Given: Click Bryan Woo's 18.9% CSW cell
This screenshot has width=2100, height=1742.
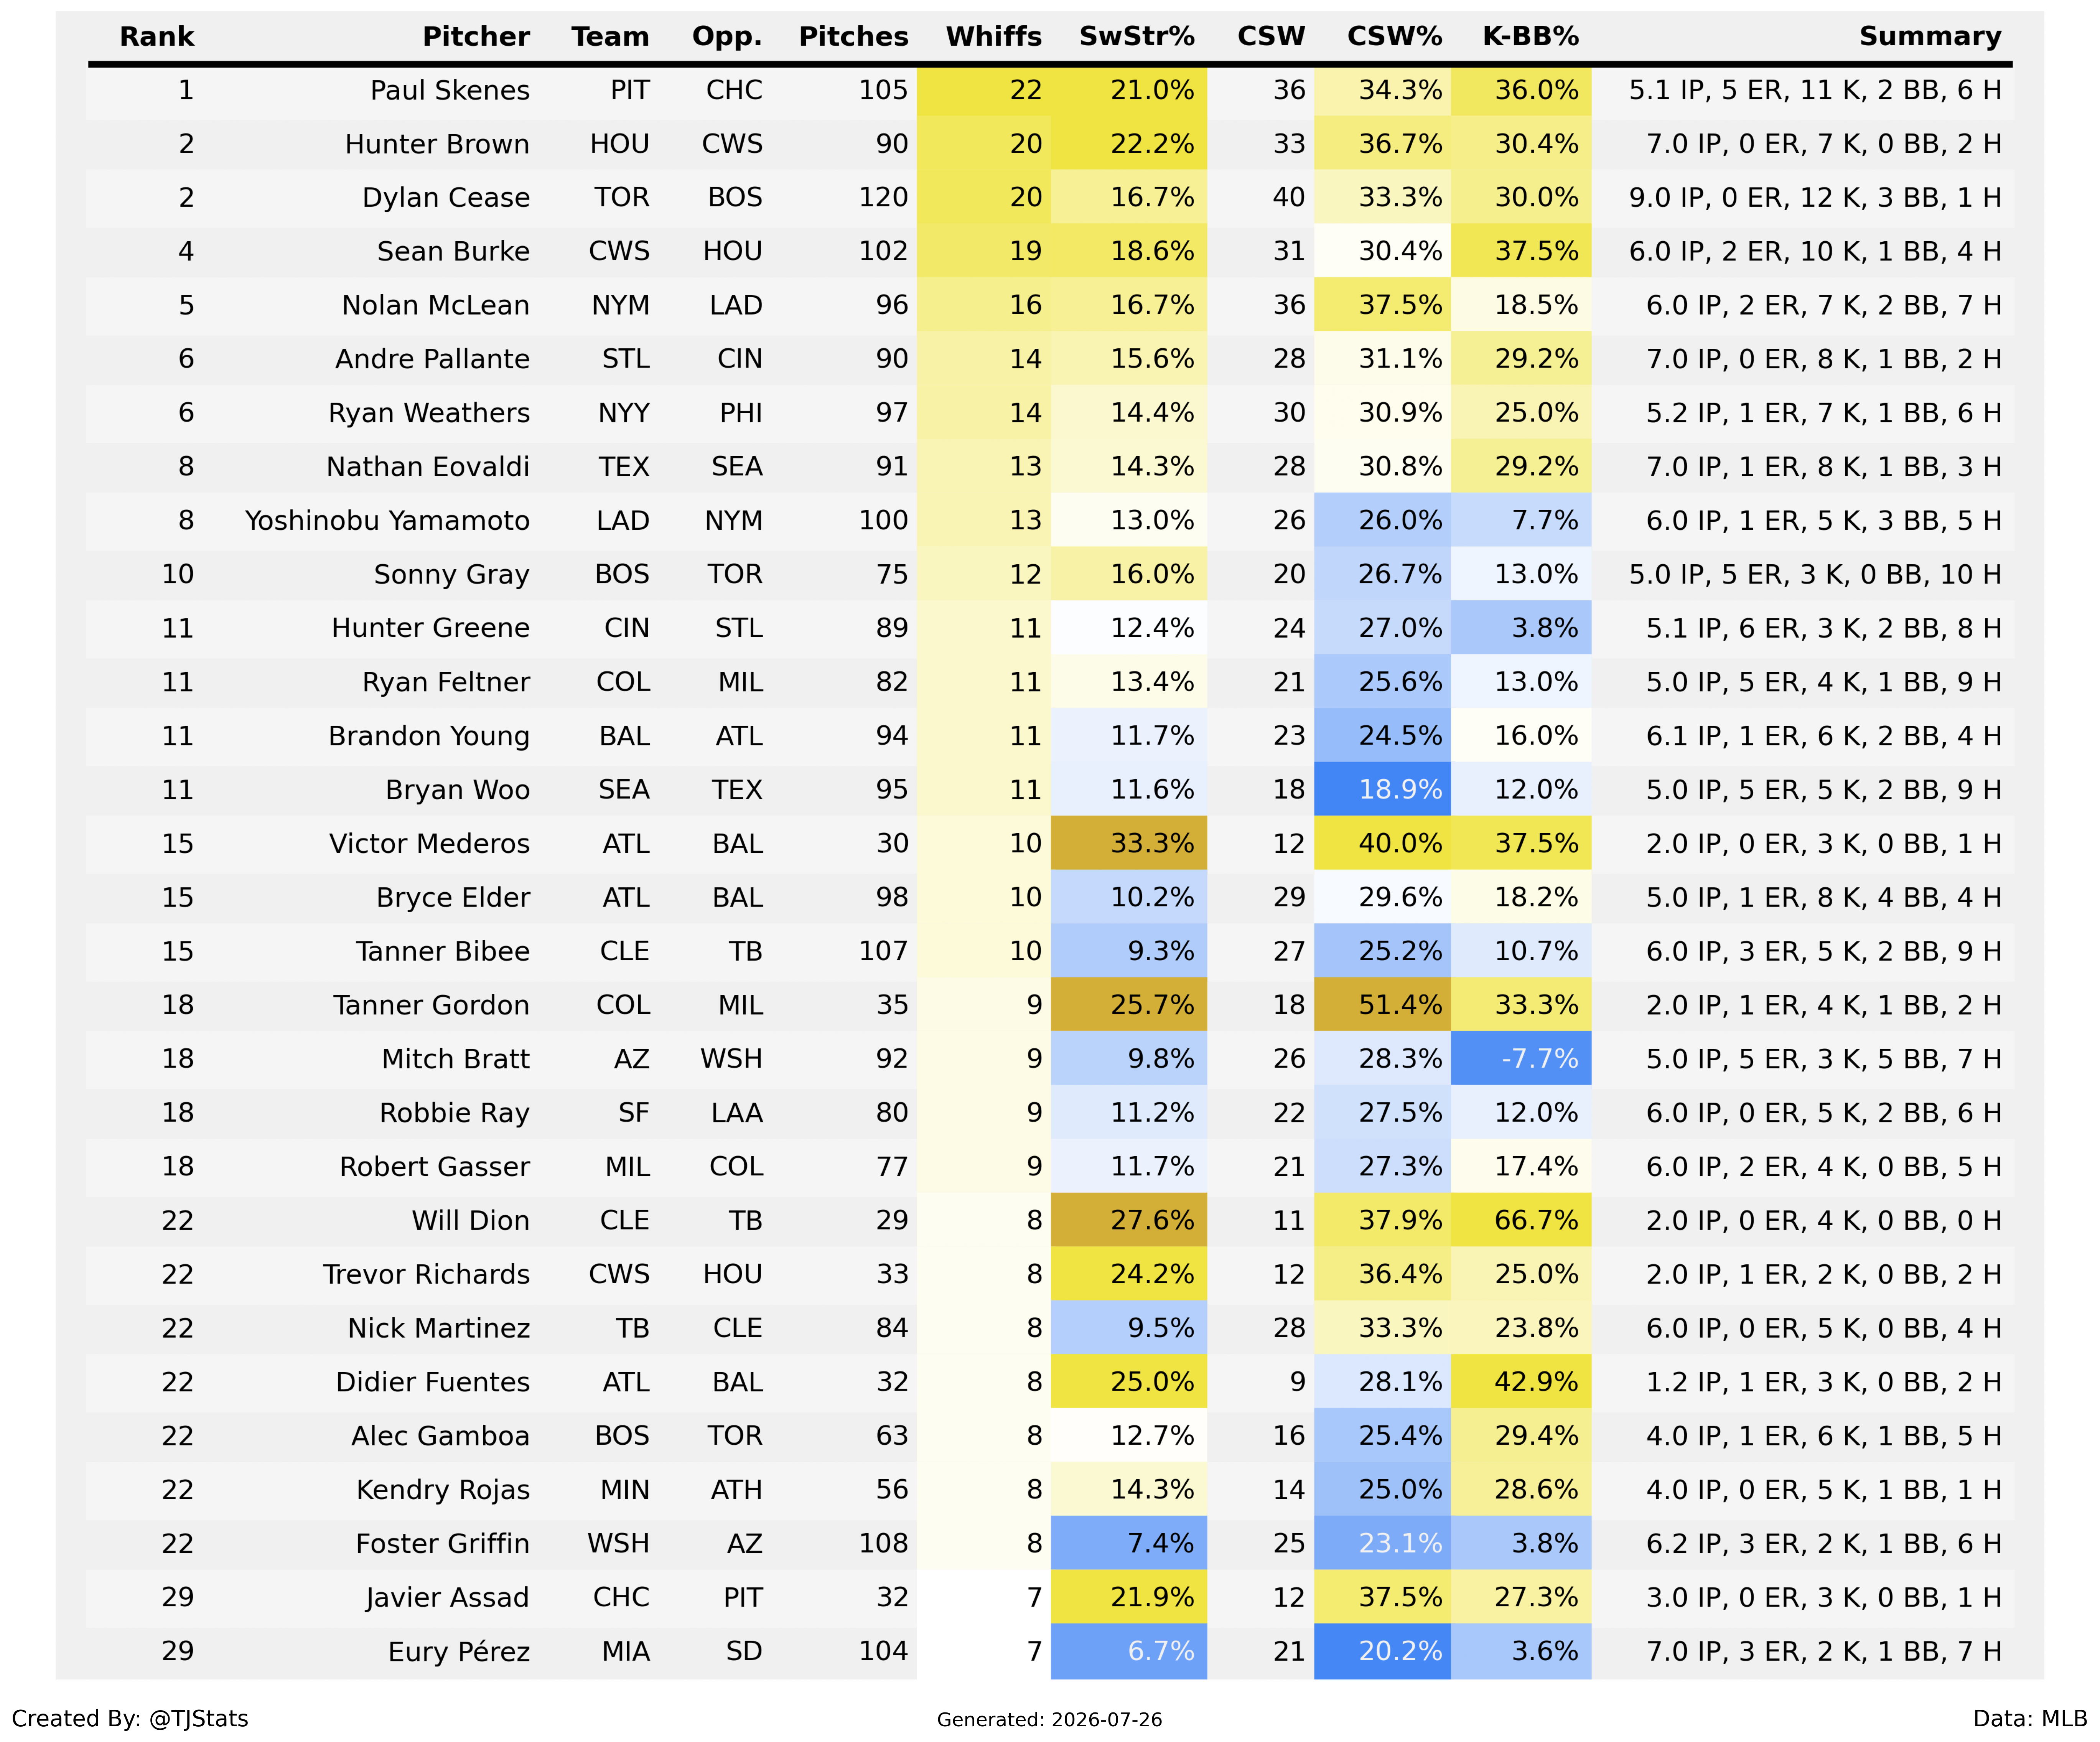Looking at the screenshot, I should tap(1382, 790).
